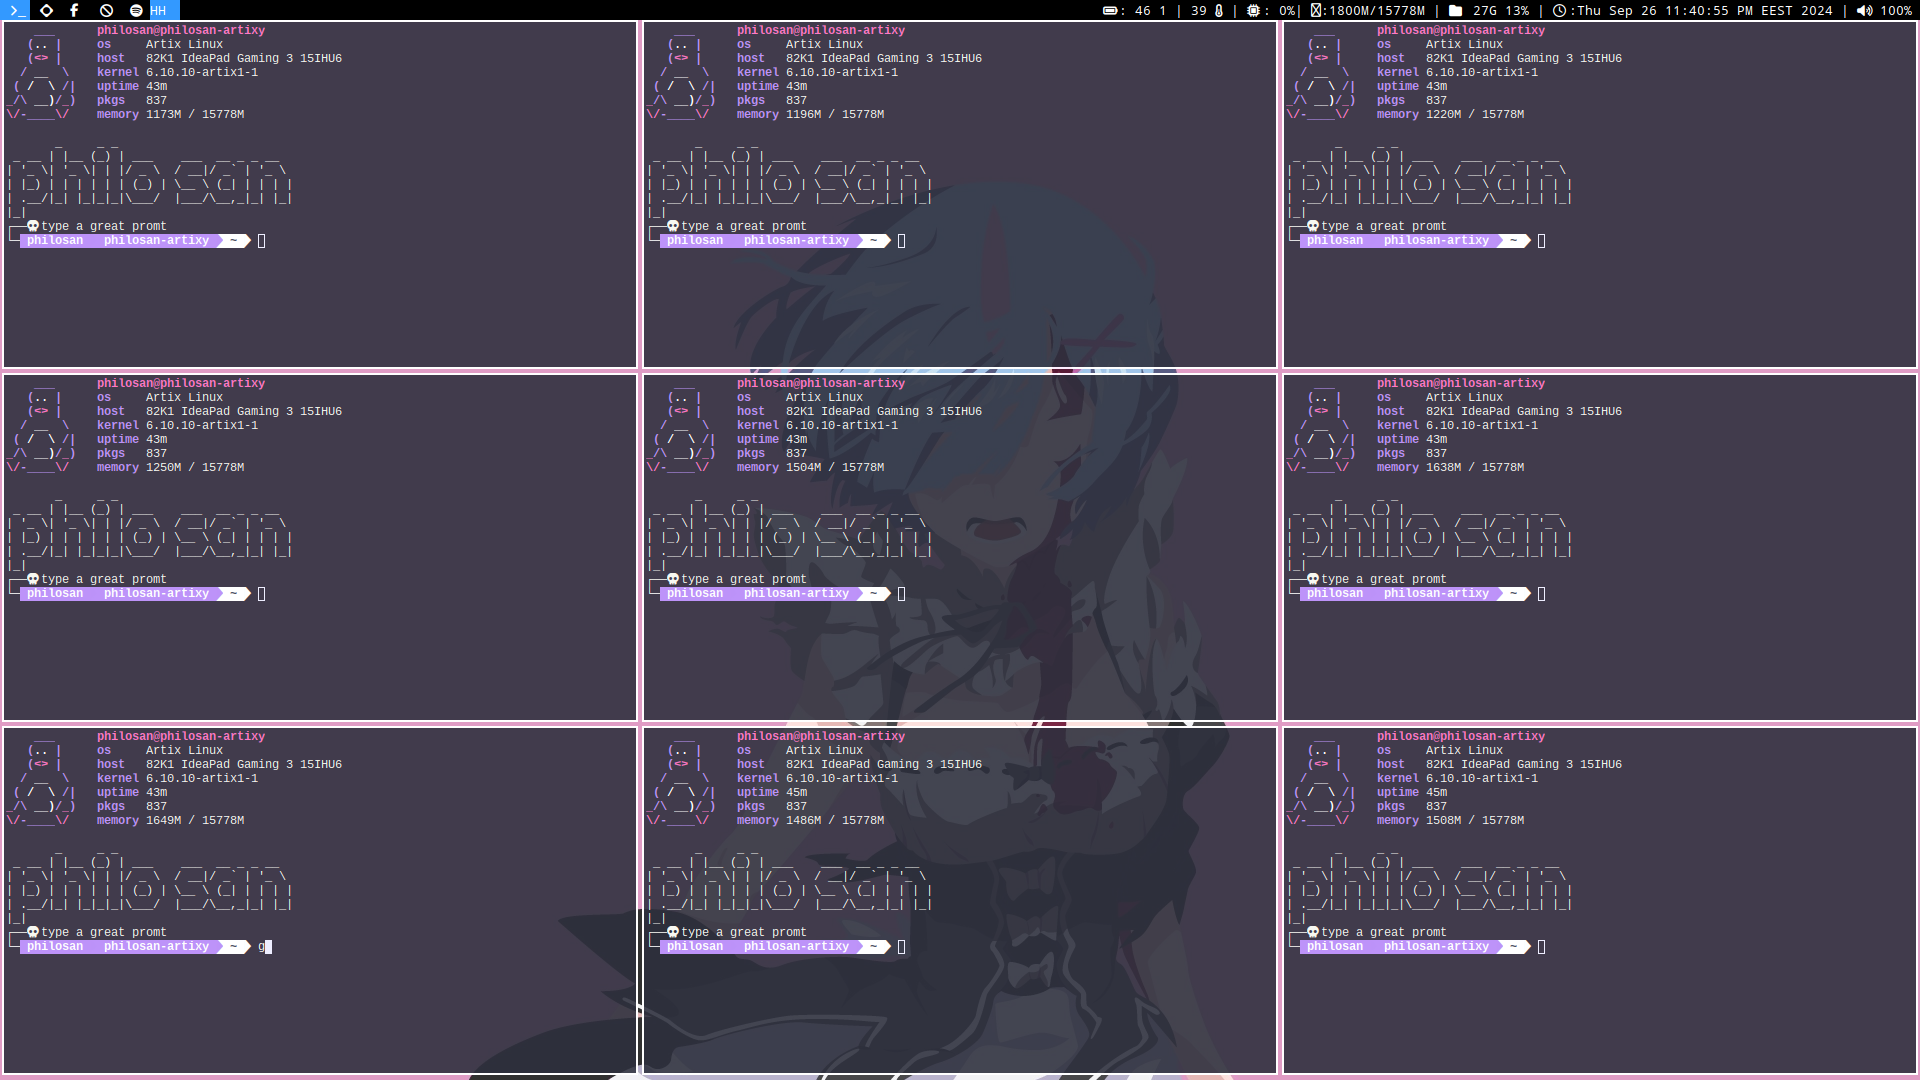Click the skull icon in top-middle terminal prompt
The height and width of the screenshot is (1080, 1920).
(x=673, y=226)
